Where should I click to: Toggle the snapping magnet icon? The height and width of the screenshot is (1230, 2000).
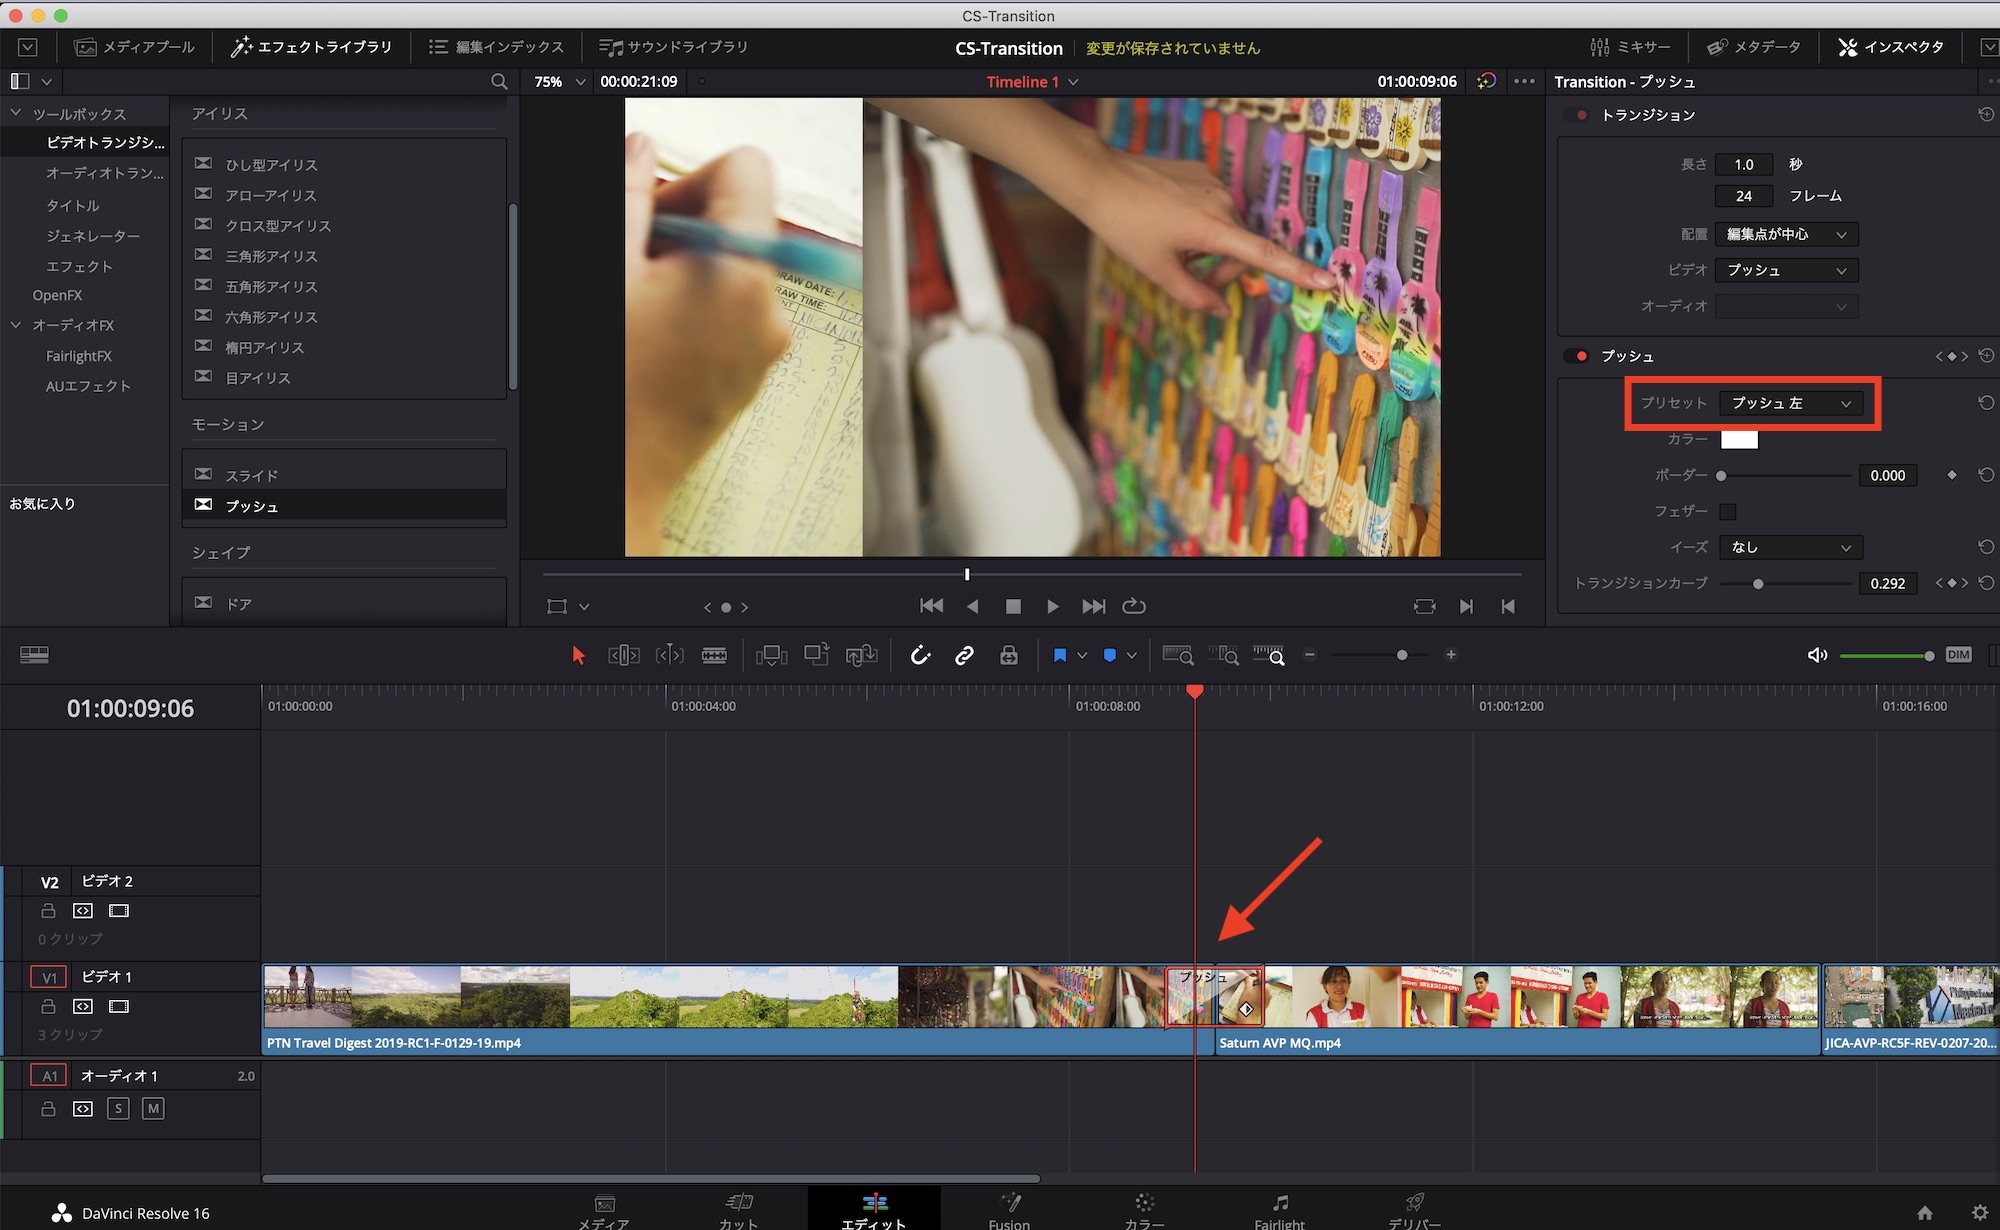point(920,655)
